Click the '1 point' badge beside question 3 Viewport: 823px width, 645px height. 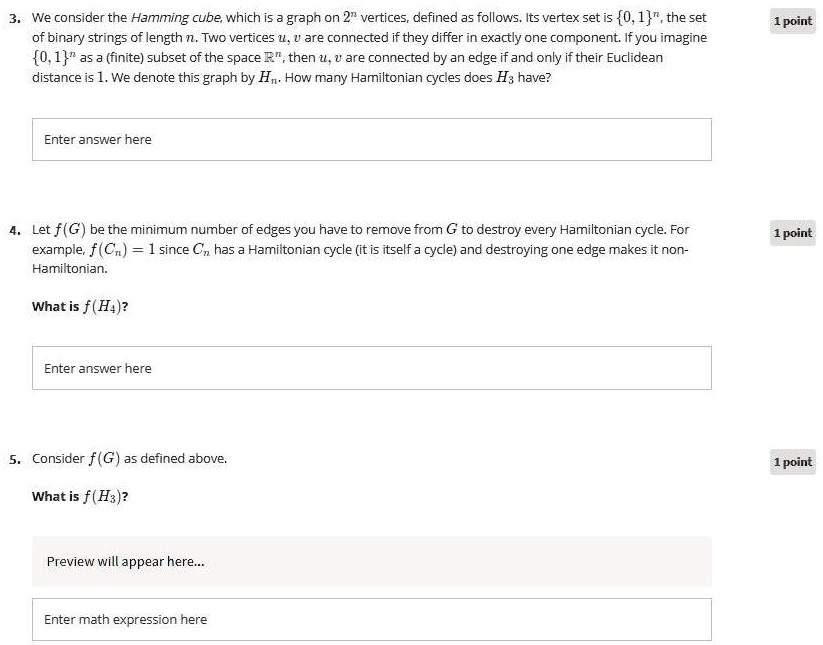pos(791,20)
